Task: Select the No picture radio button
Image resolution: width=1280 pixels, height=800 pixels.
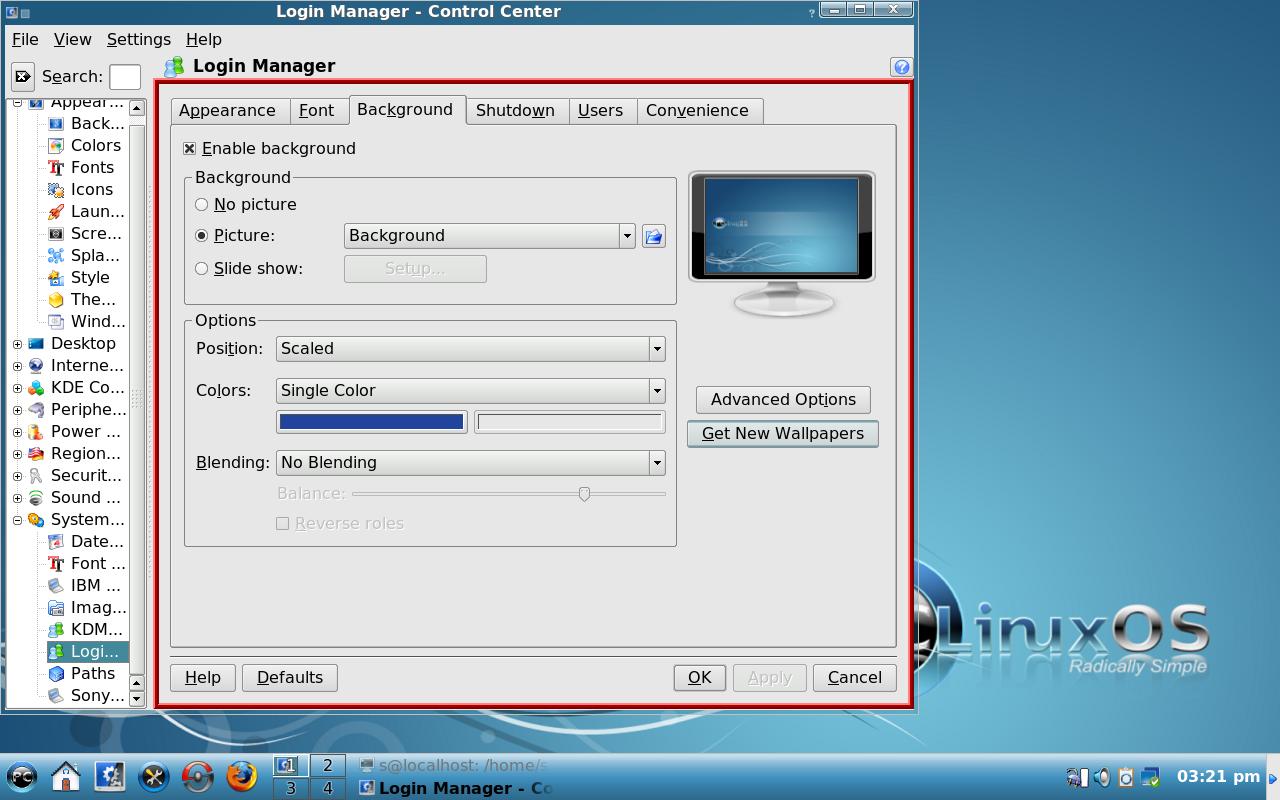Action: click(202, 204)
